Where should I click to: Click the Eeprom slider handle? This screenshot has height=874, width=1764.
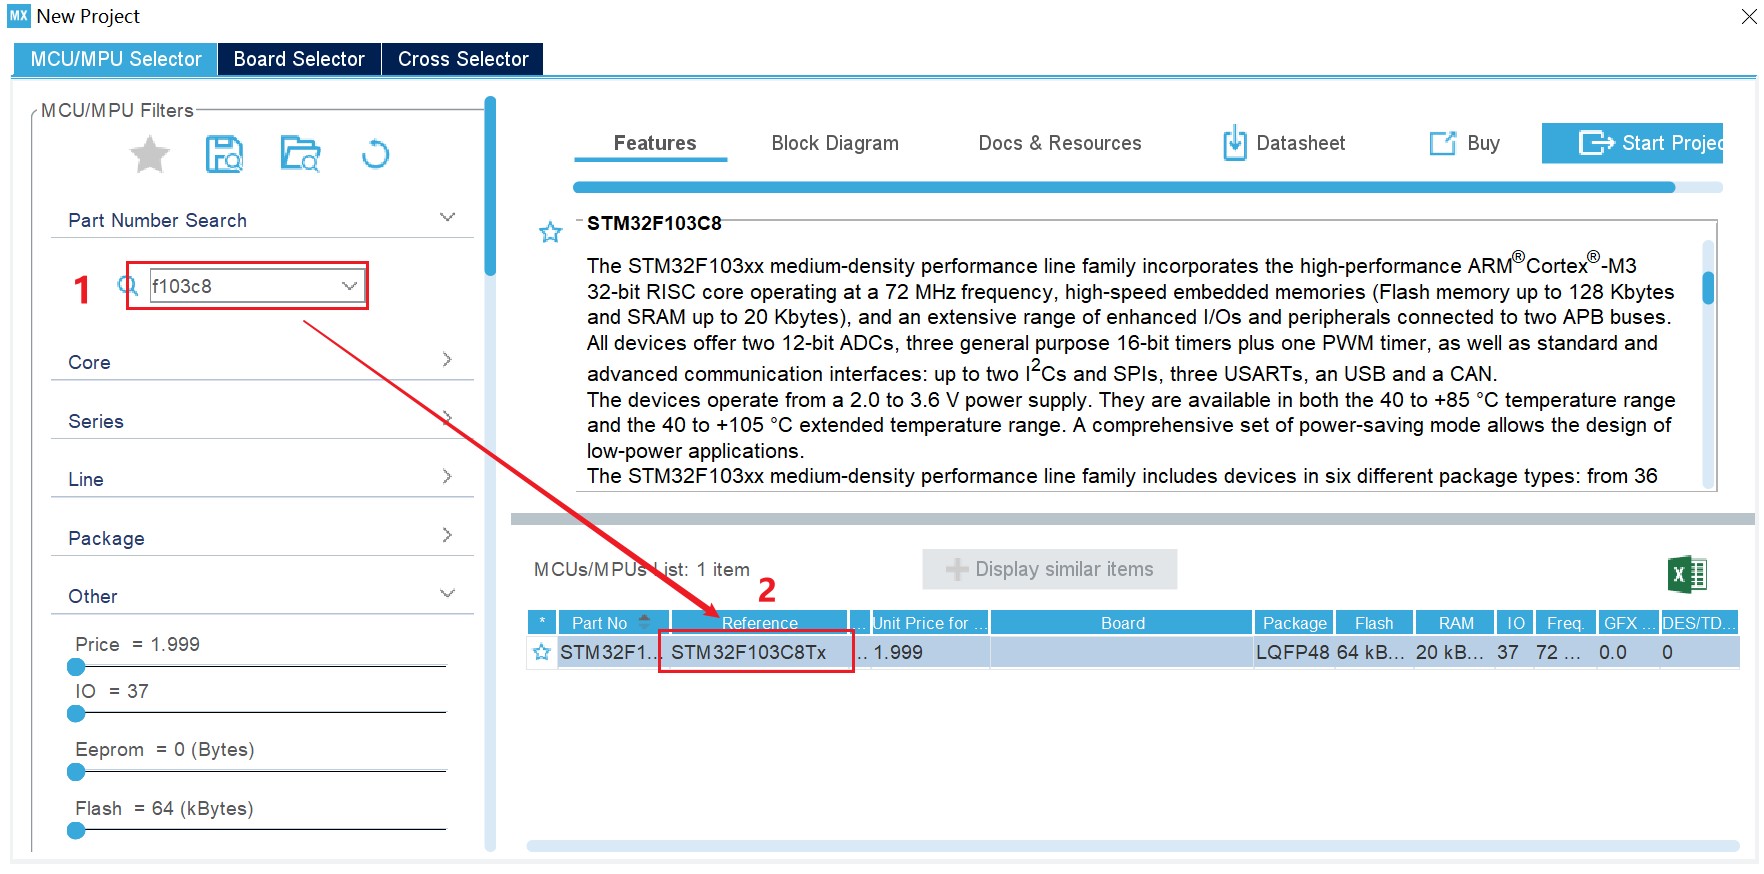point(76,772)
